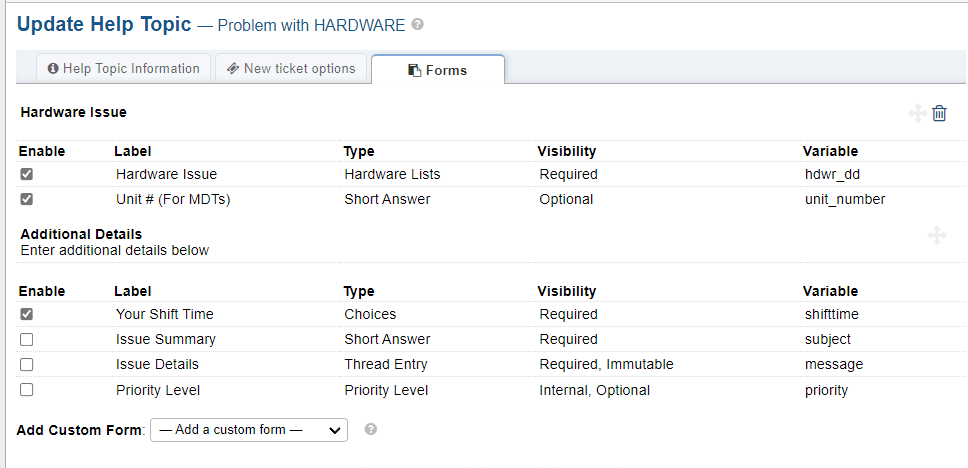
Task: Enable the Issue Details checkbox
Action: (x=27, y=365)
